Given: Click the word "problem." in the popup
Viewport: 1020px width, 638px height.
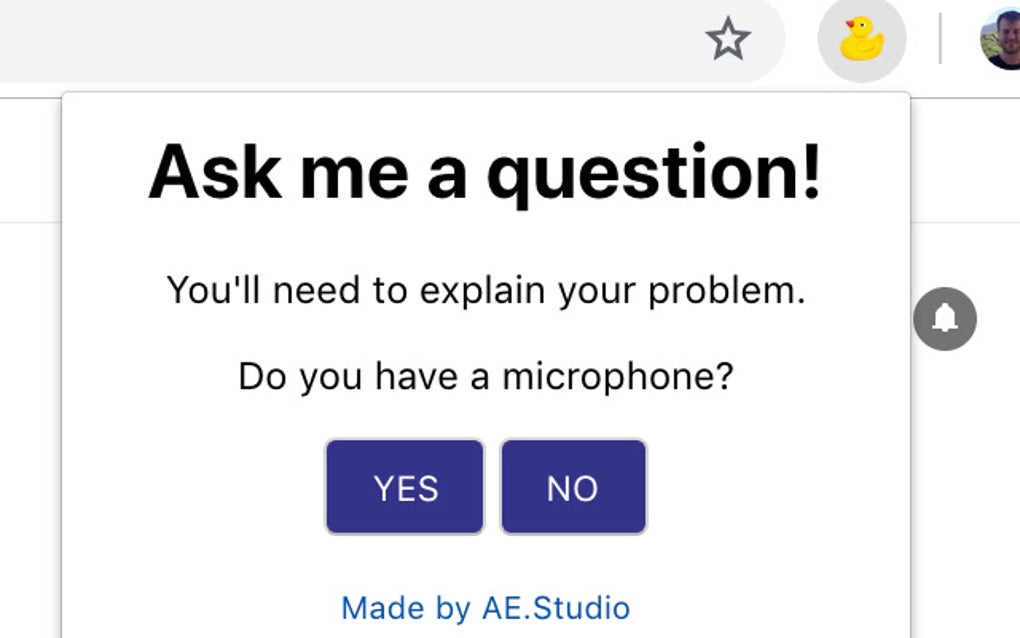Looking at the screenshot, I should 726,291.
